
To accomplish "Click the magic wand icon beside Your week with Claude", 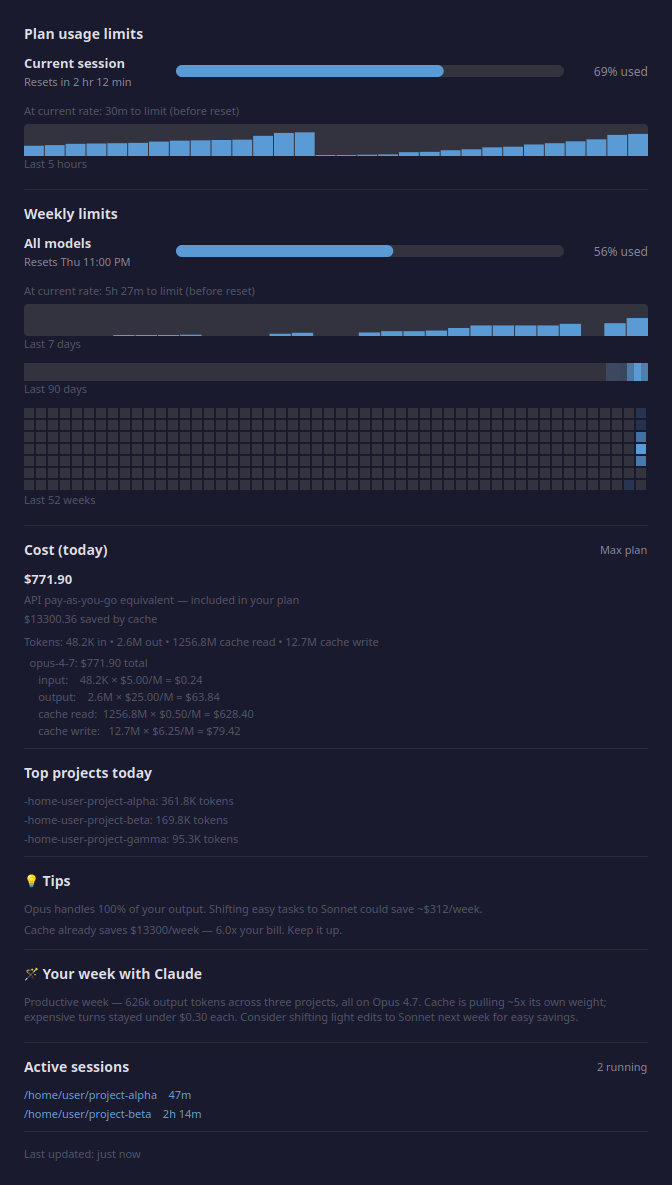I will tap(29, 973).
